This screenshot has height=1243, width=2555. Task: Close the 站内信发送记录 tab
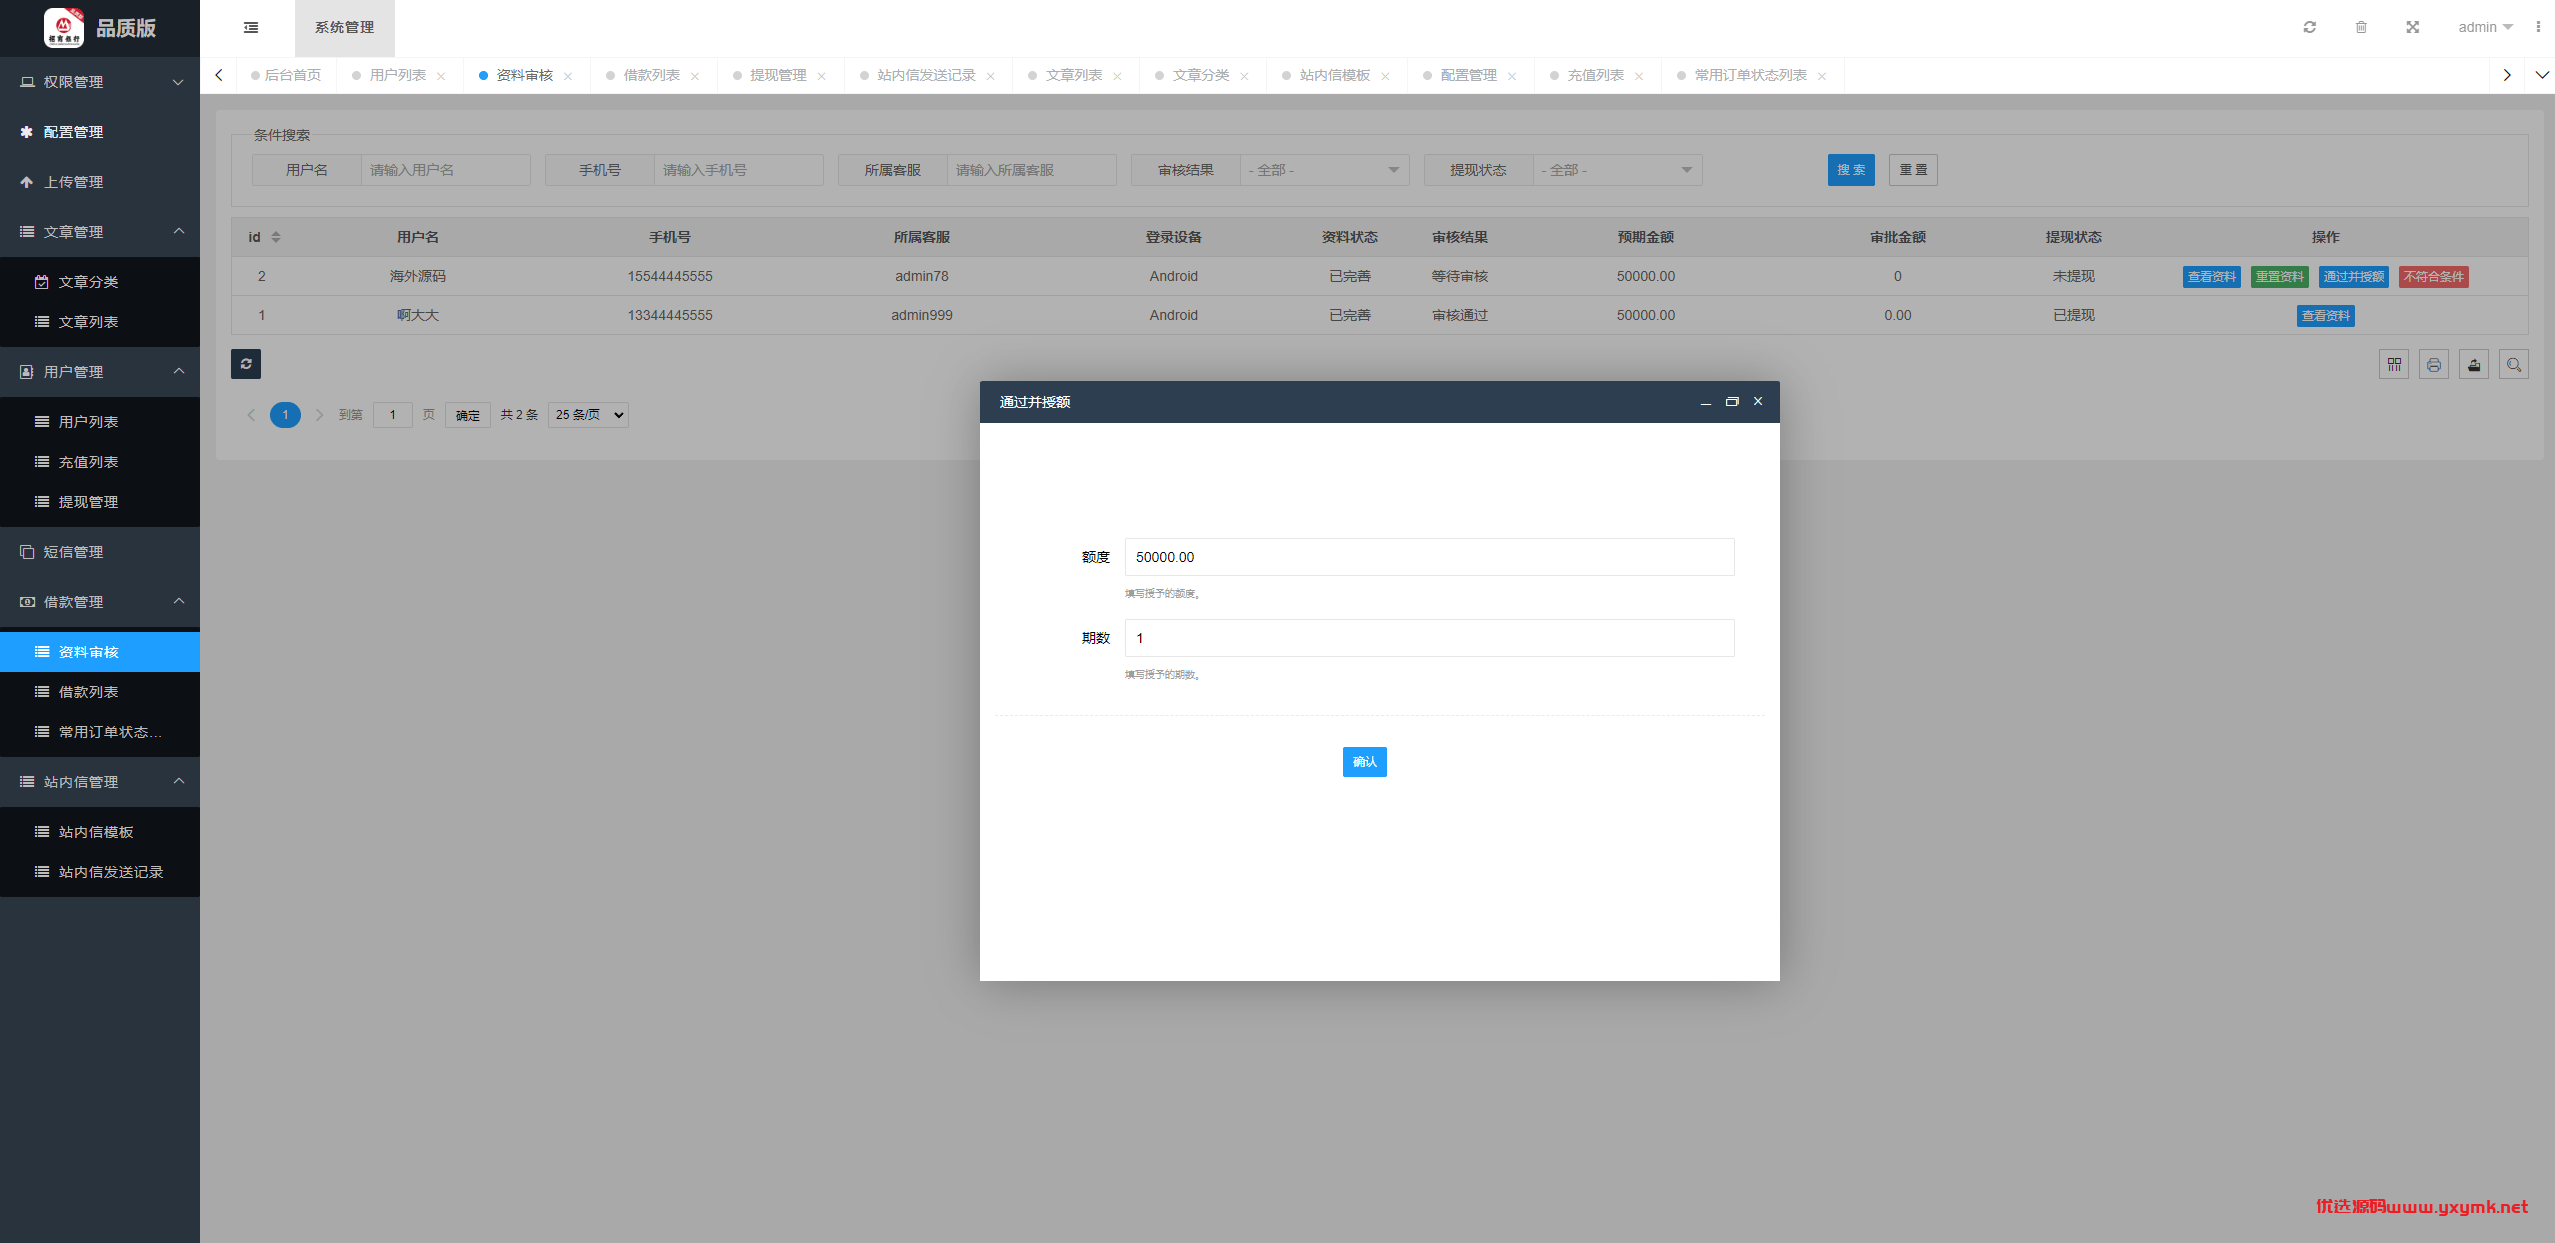991,76
